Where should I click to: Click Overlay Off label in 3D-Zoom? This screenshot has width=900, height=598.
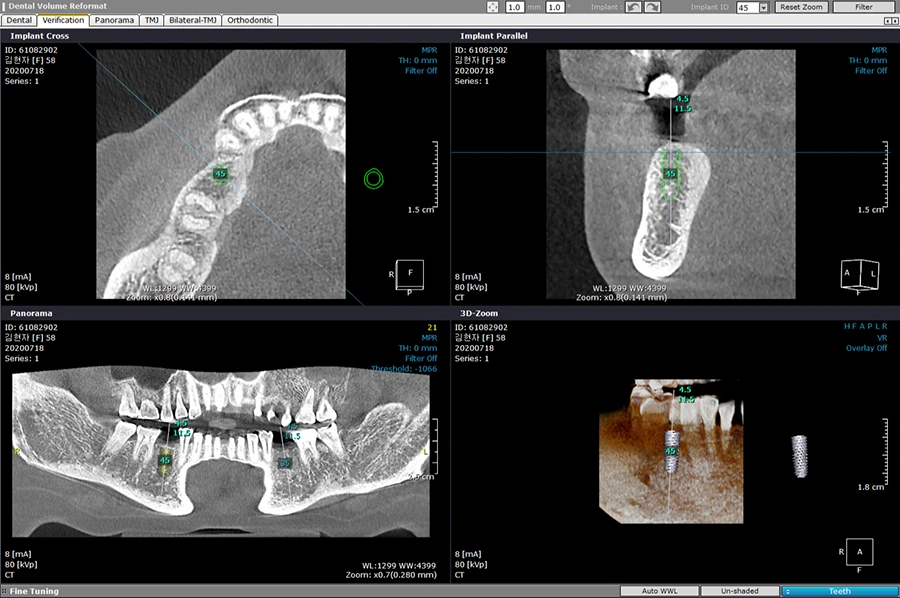866,348
